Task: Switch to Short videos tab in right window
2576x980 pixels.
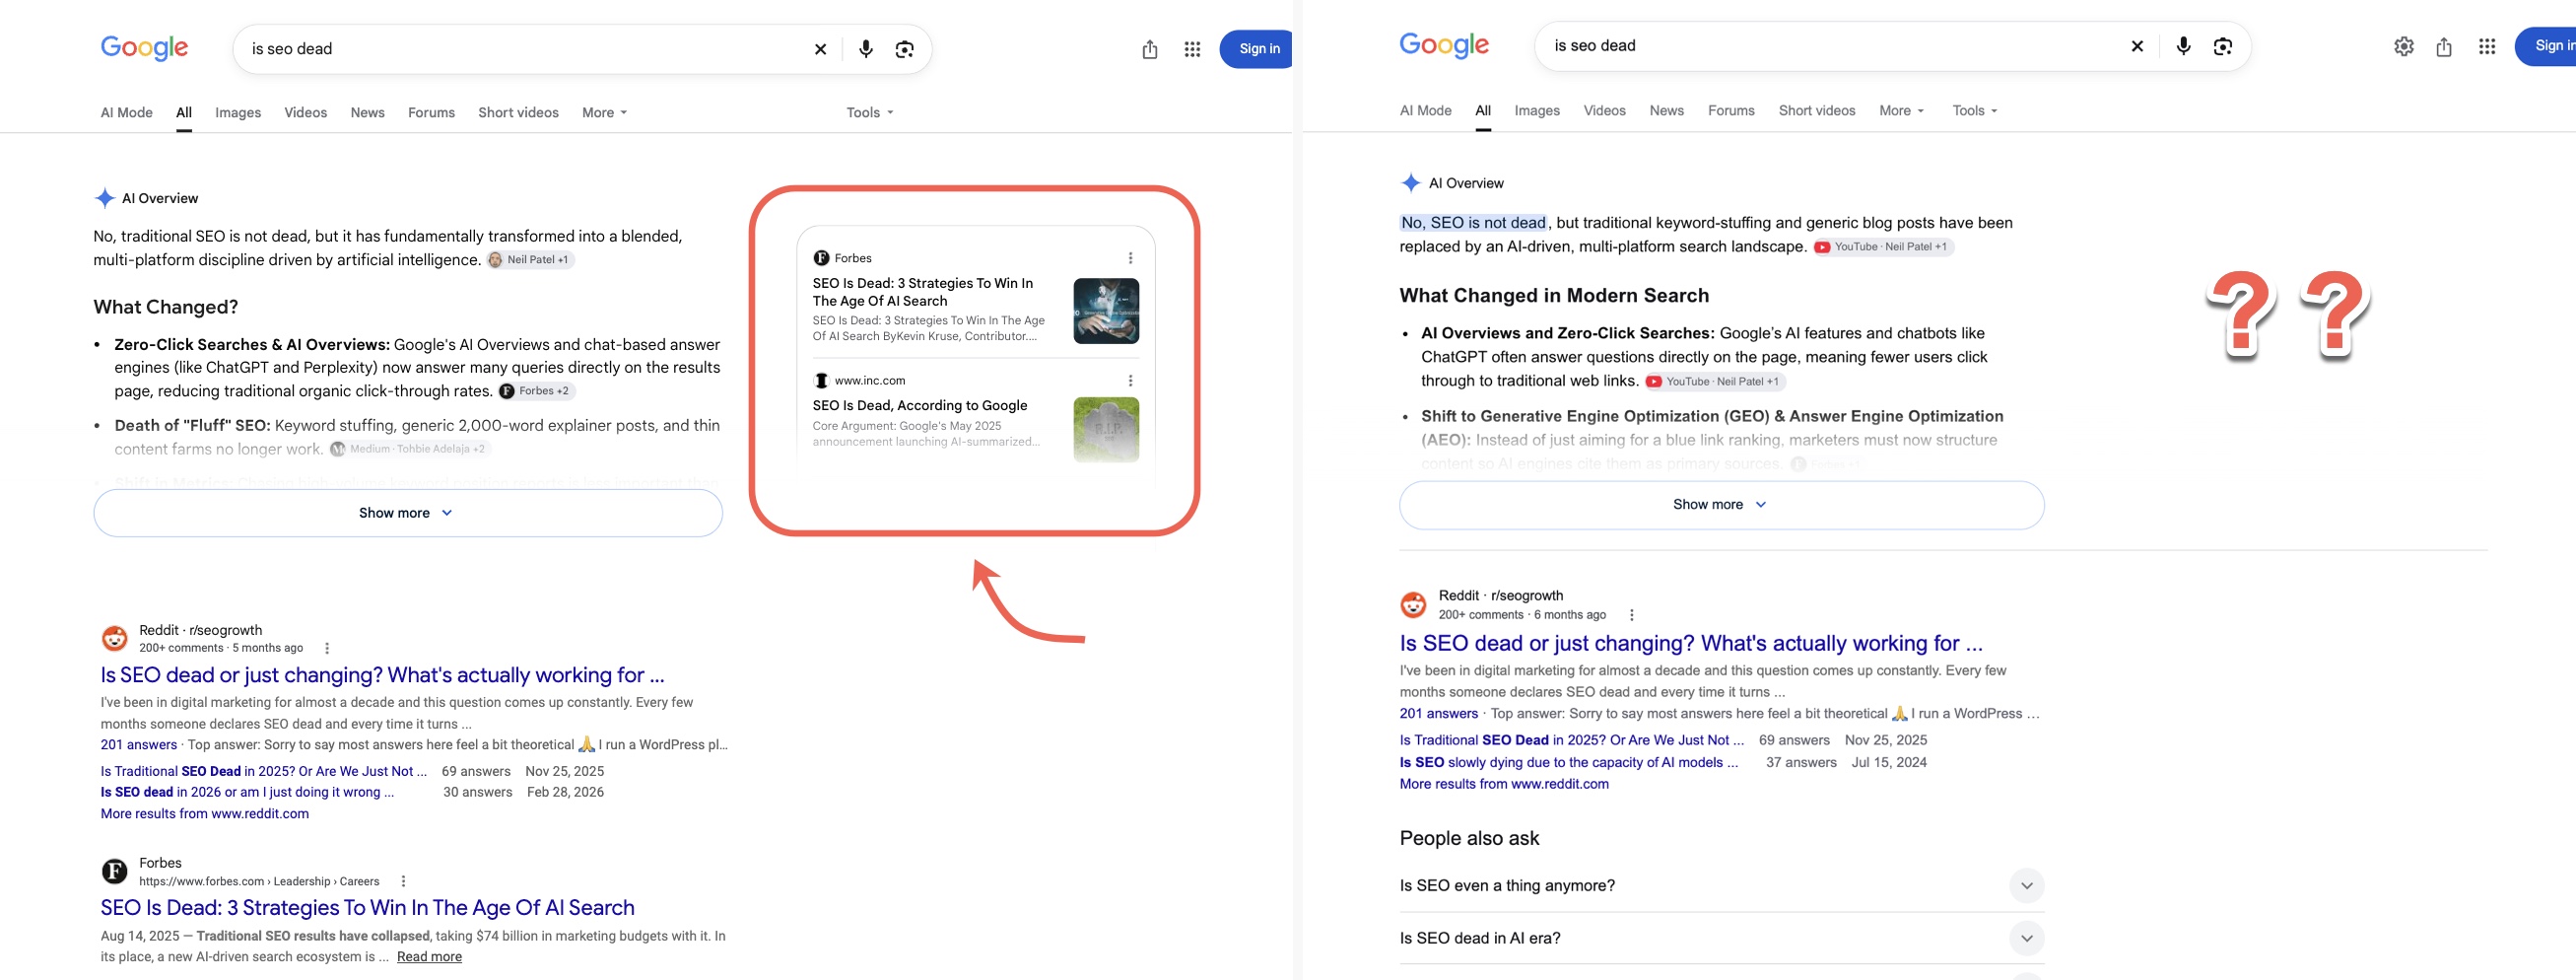Action: click(x=1816, y=111)
